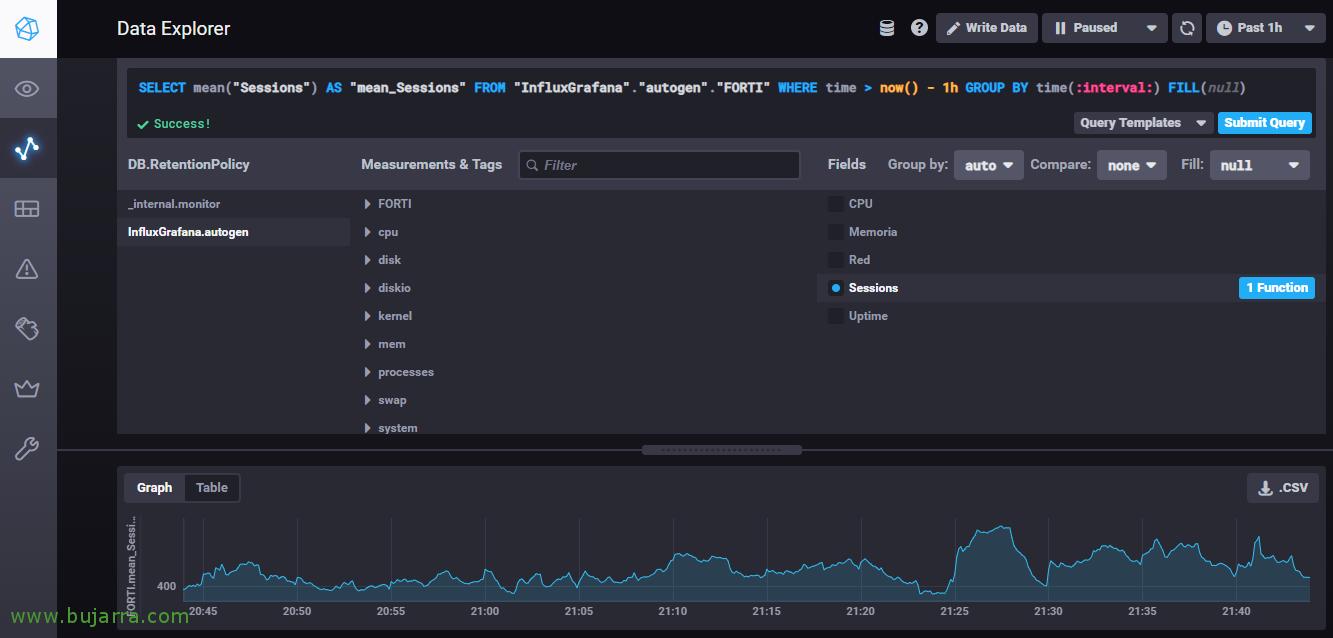Open the Status eye icon in sidebar
This screenshot has width=1333, height=638.
click(x=27, y=89)
